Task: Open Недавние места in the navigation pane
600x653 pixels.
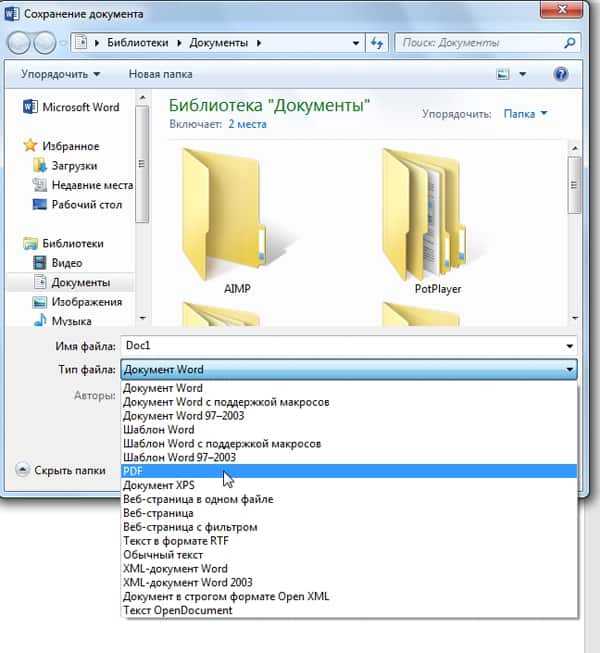Action: [83, 185]
